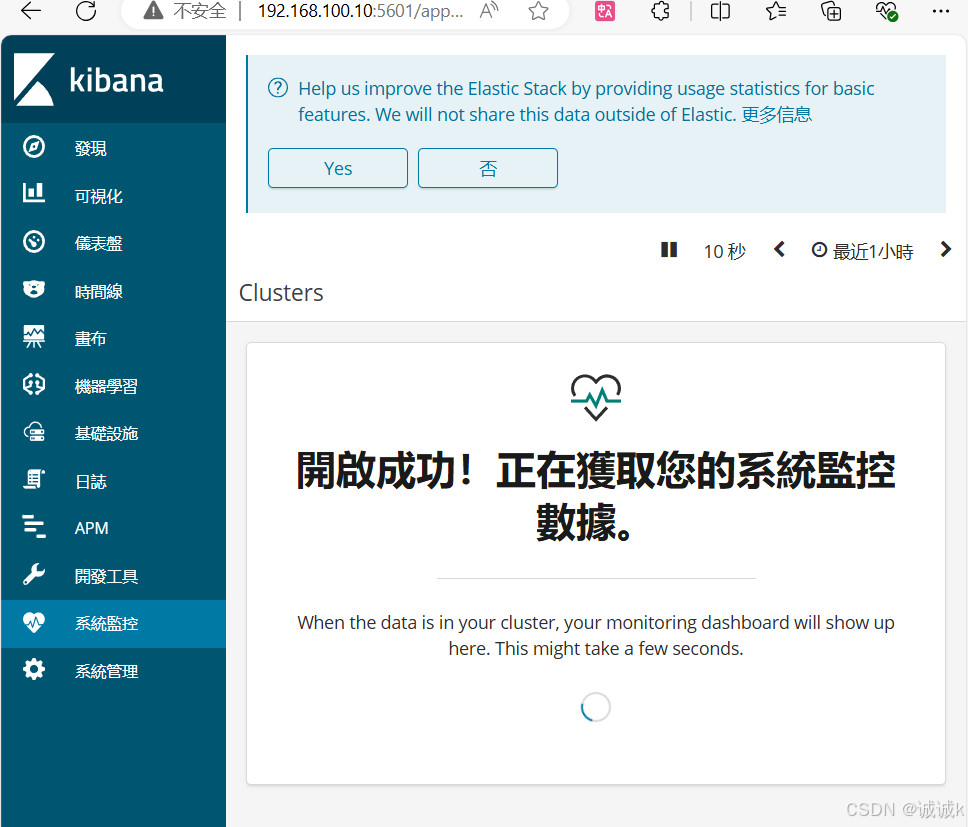Select 時間線 menu item
This screenshot has width=968, height=827.
[x=99, y=291]
